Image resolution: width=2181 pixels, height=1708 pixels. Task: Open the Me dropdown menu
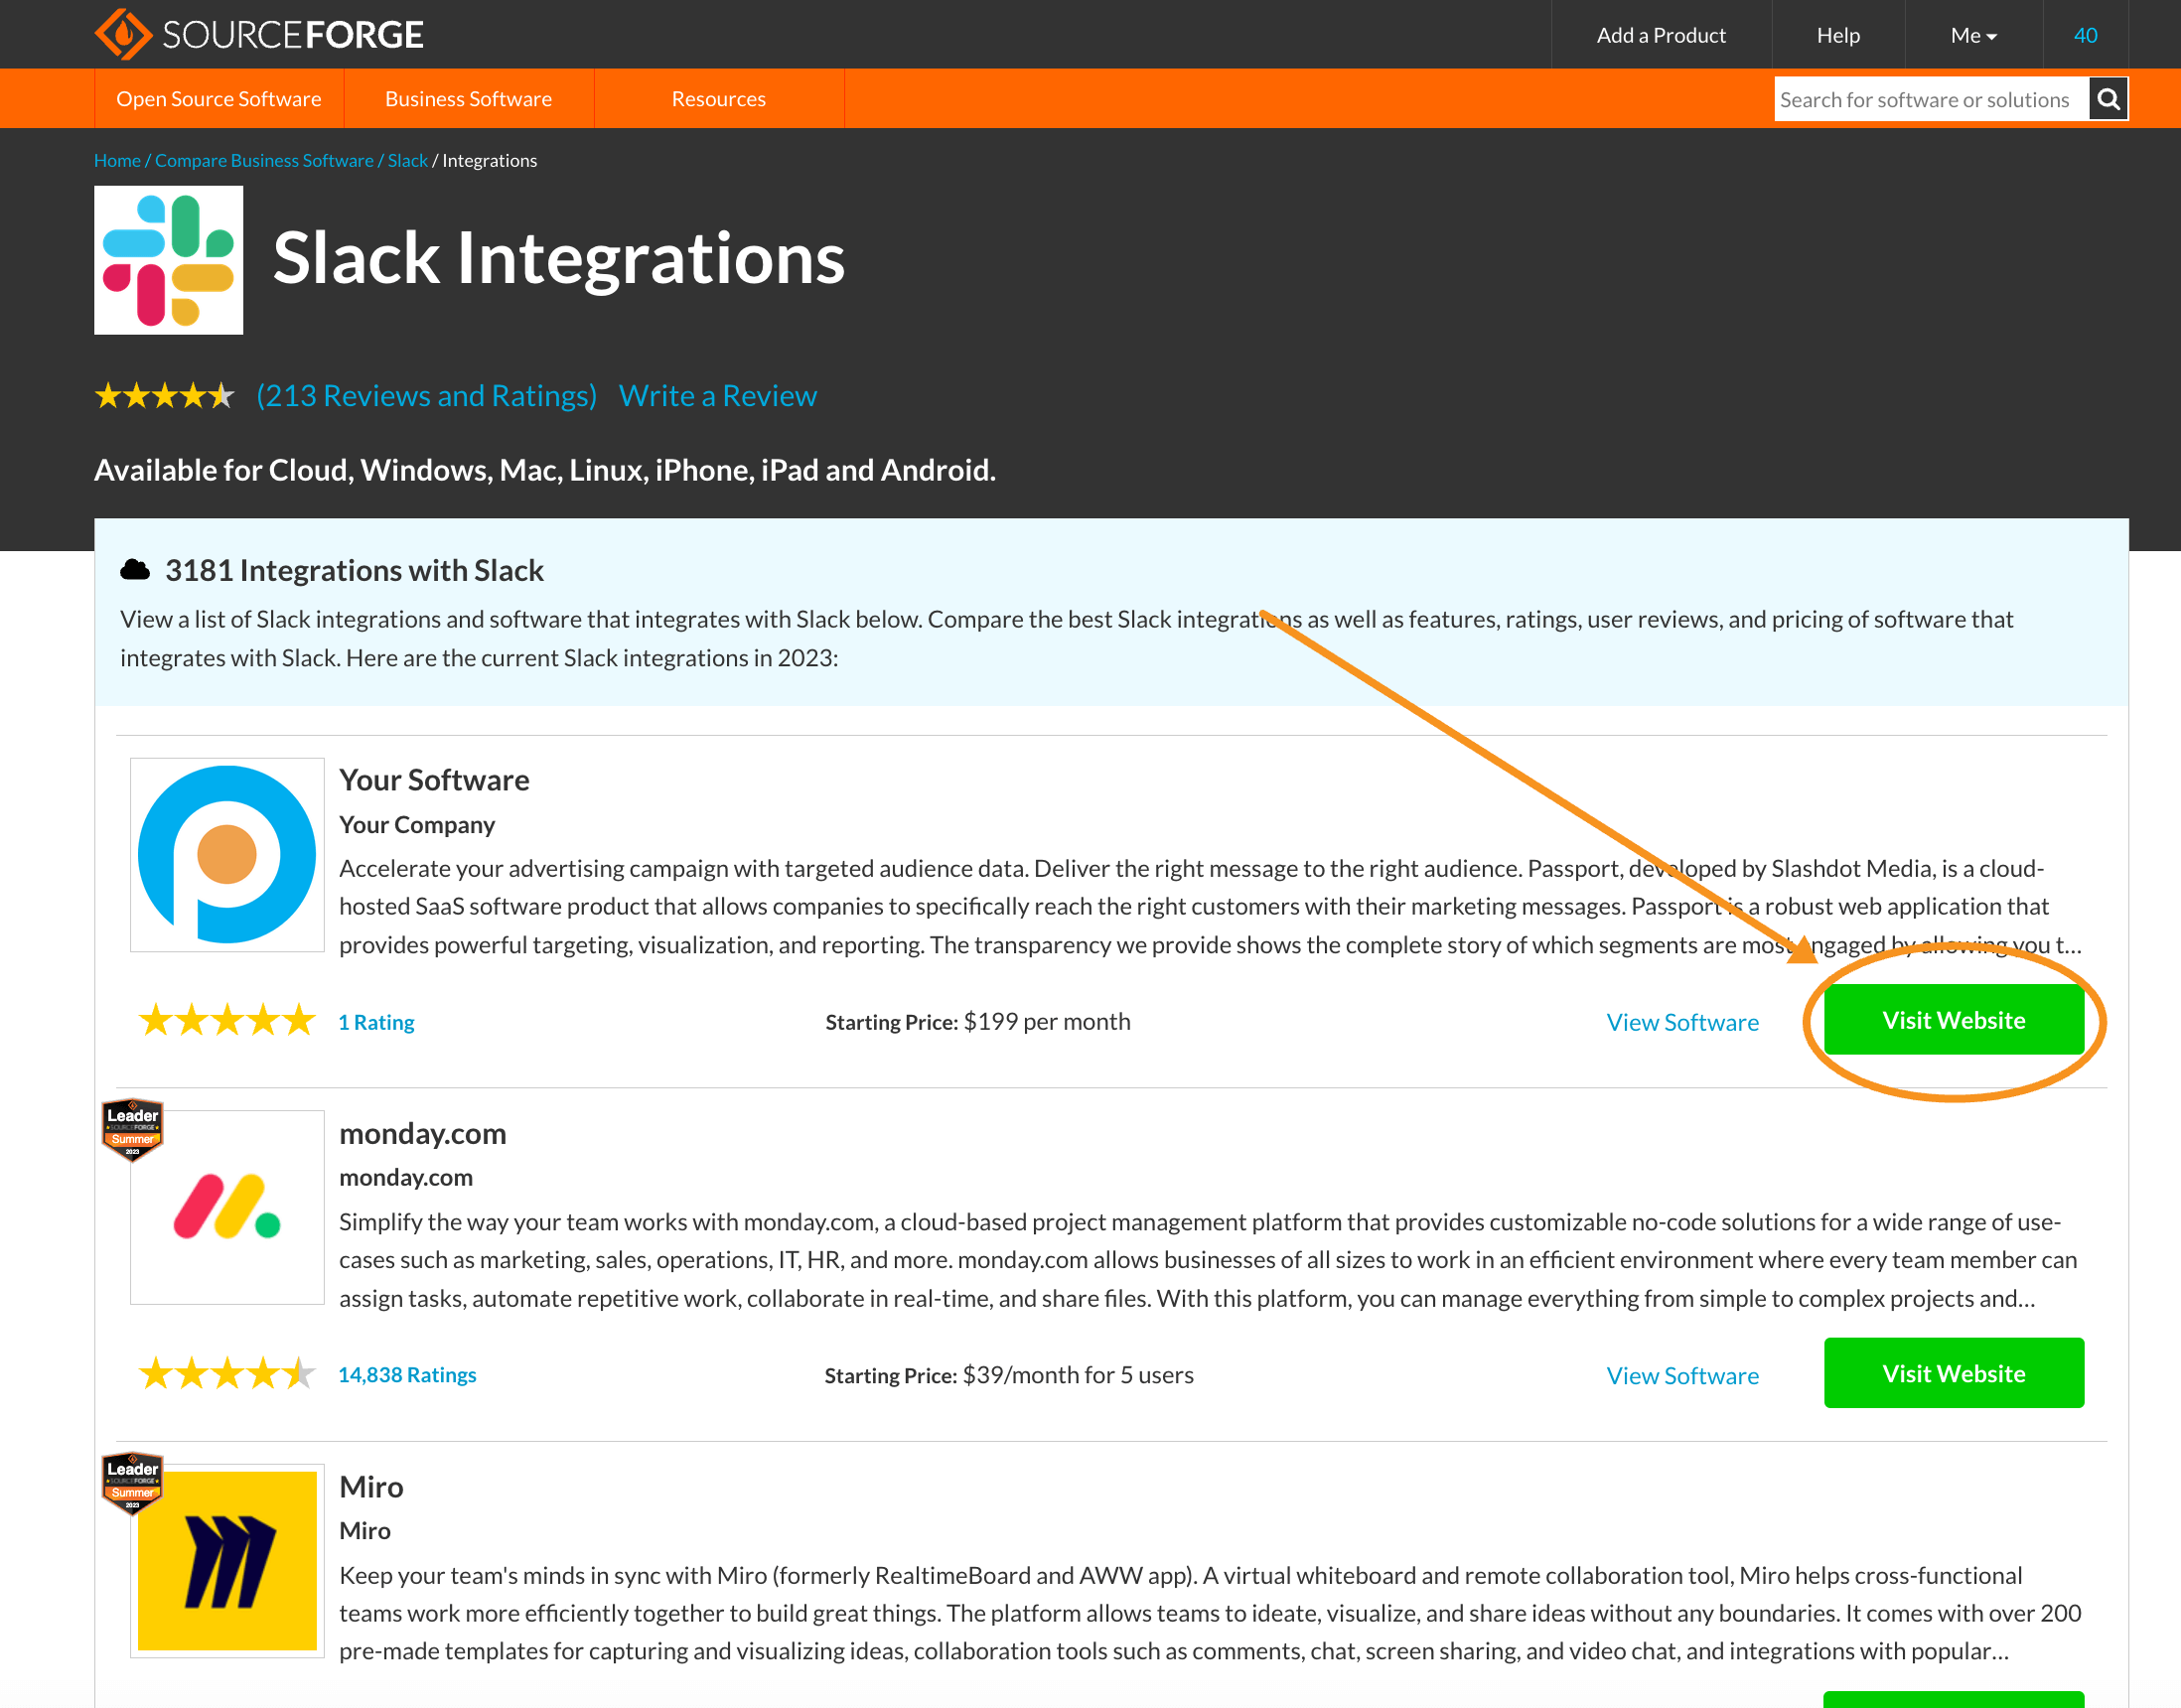click(1973, 35)
